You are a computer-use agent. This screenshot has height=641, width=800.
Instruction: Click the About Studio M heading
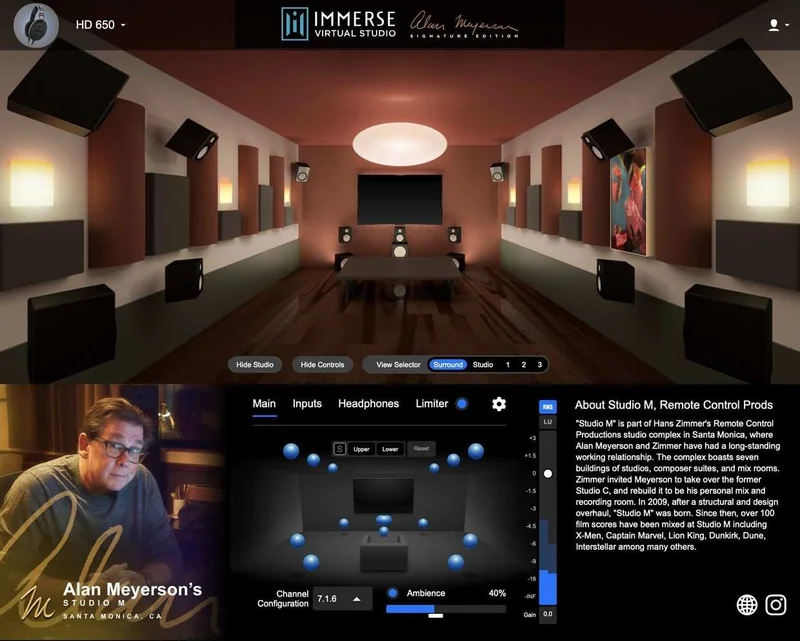point(673,405)
